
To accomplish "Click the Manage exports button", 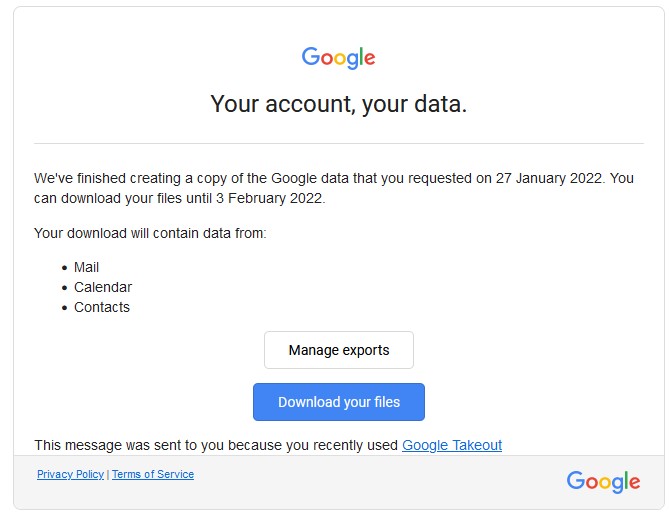I will pyautogui.click(x=339, y=350).
